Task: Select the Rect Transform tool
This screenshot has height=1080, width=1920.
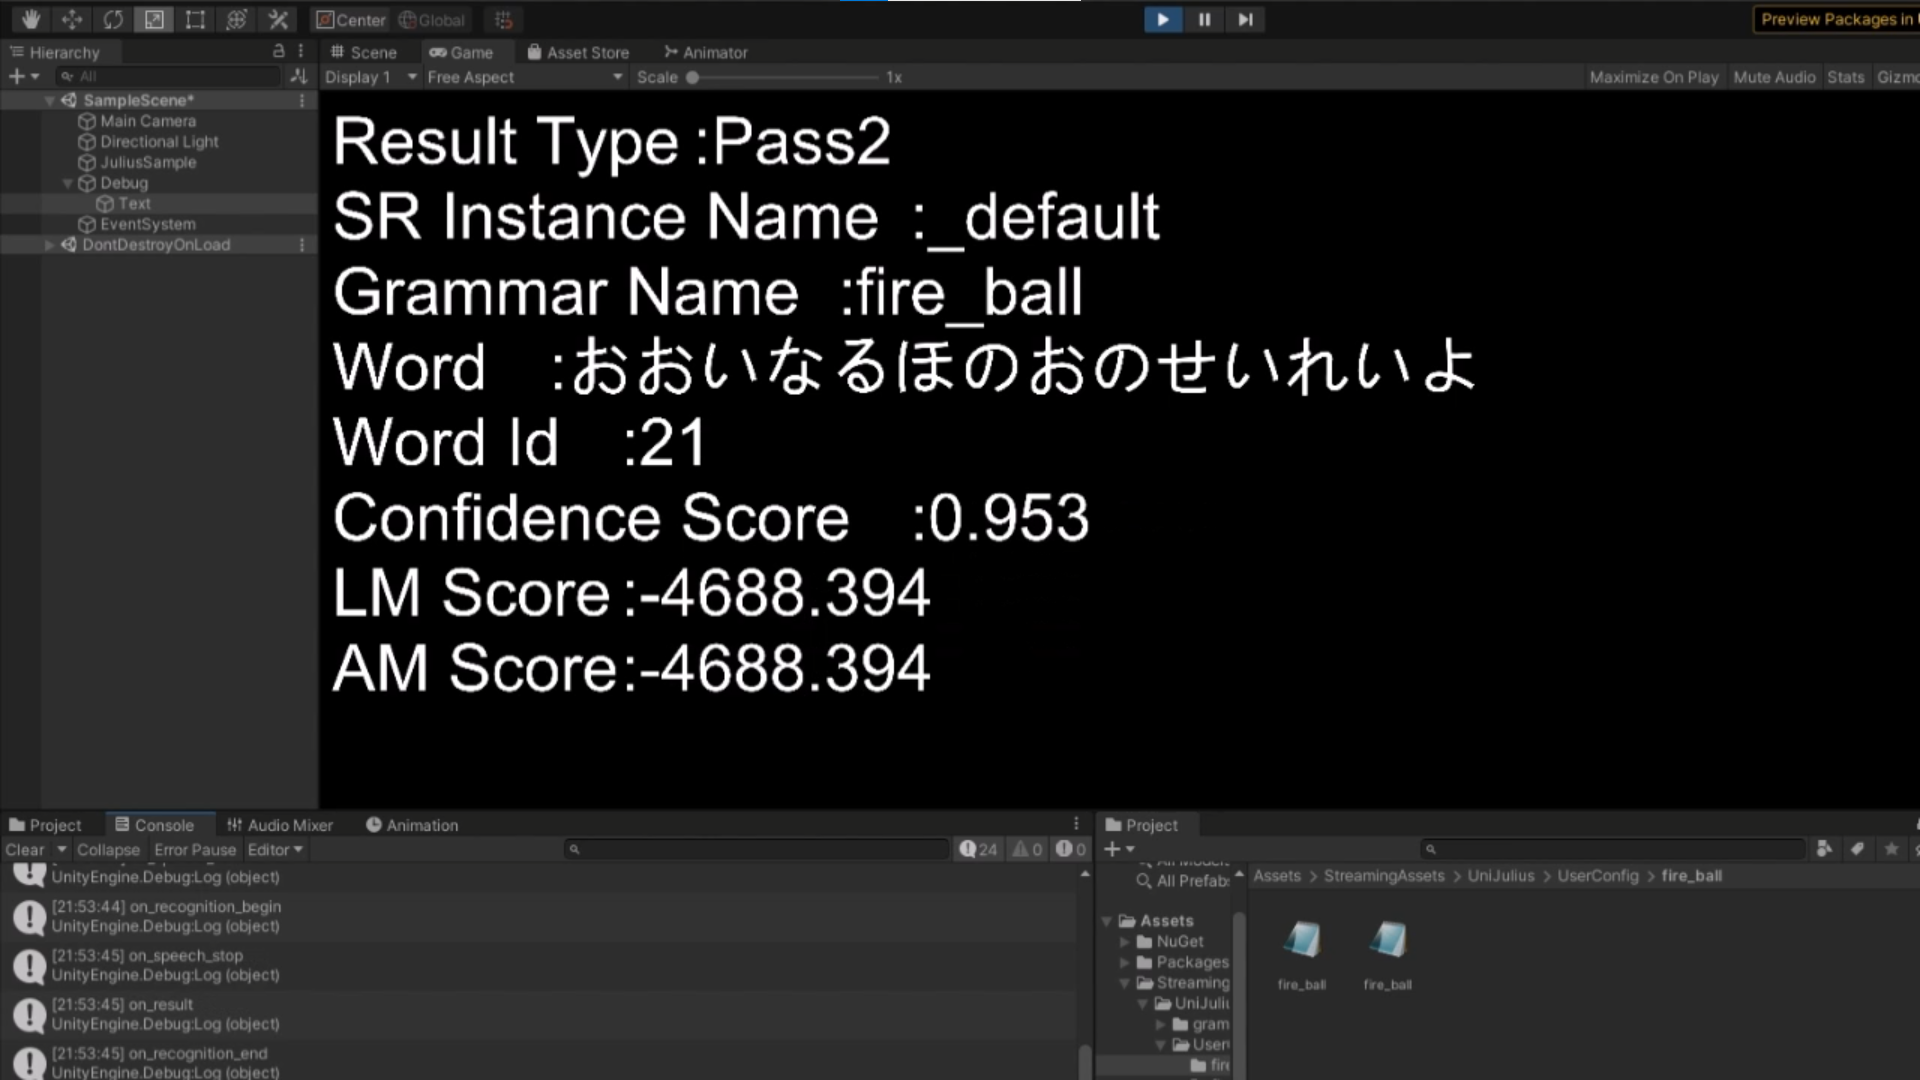Action: [195, 19]
